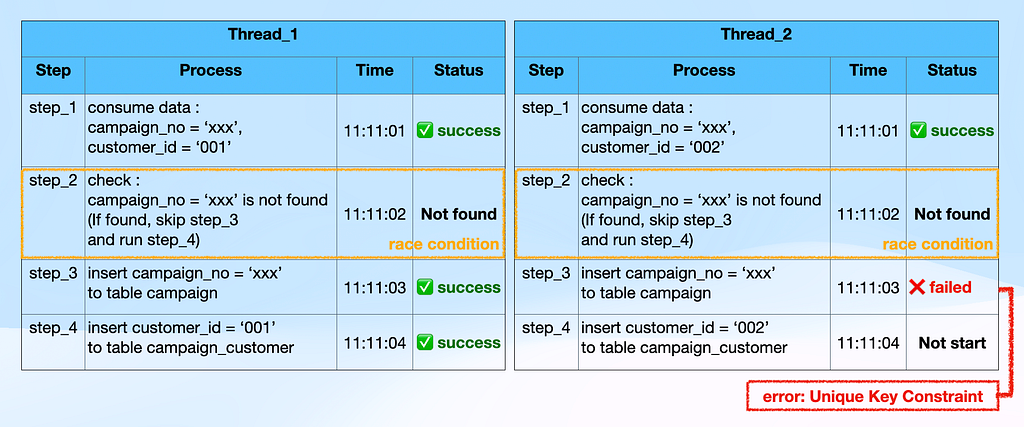Click race condition label in Thread_1

tap(444, 244)
